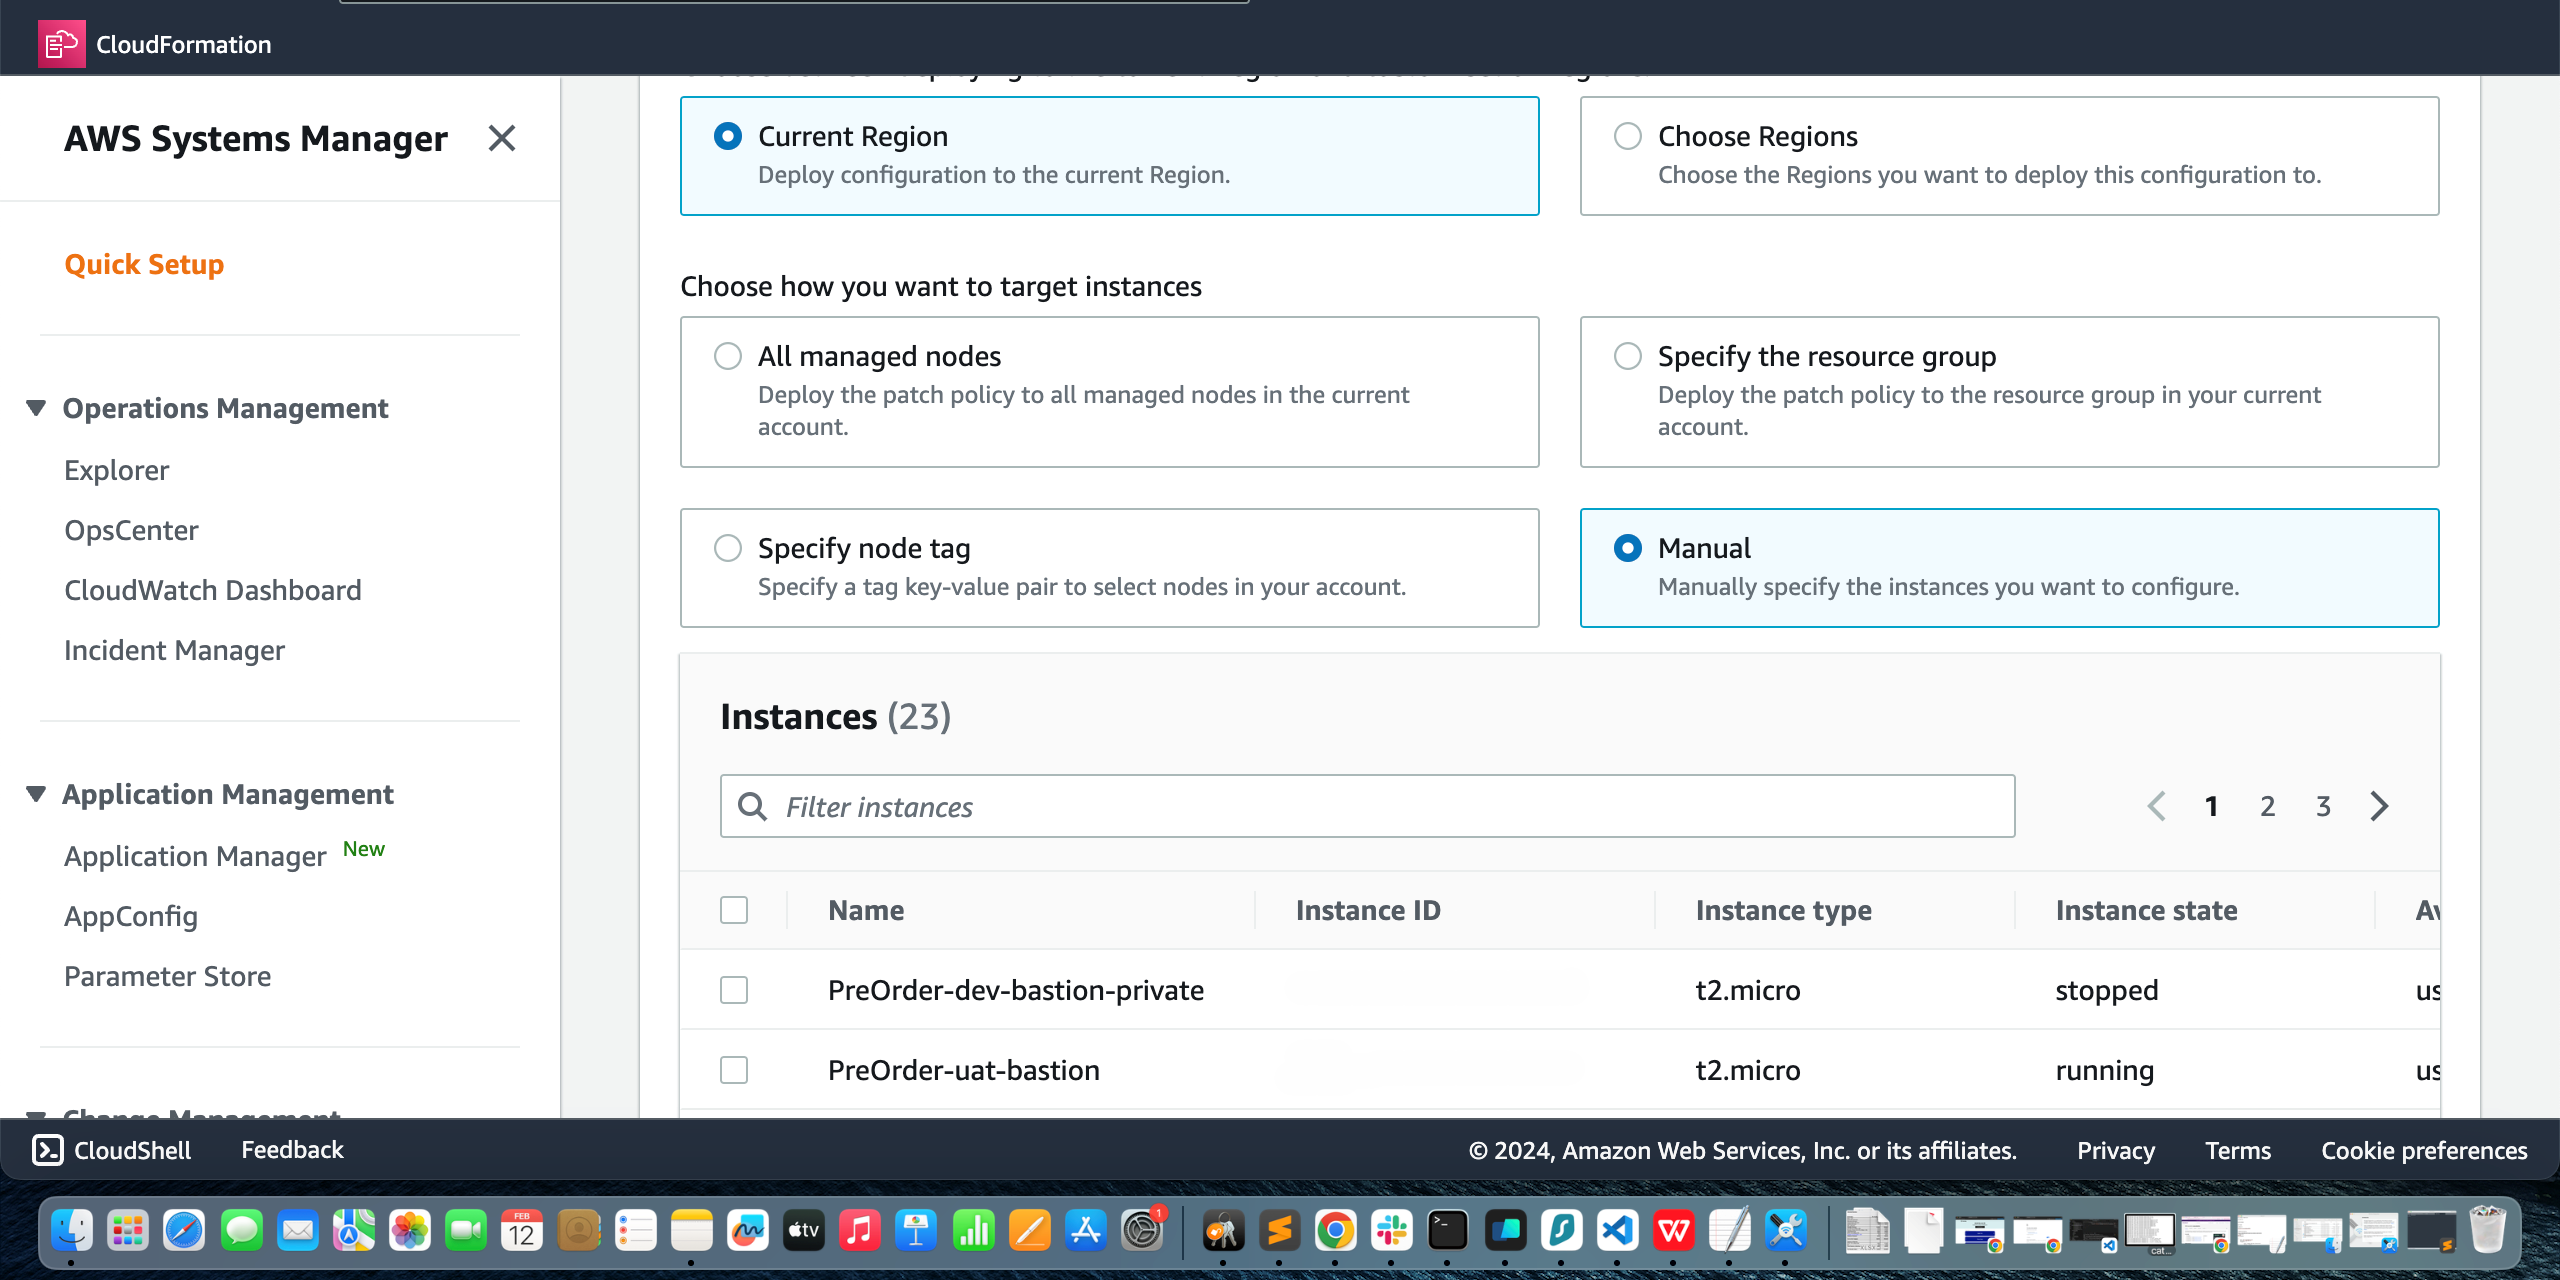Sort by the Instance type column header

tap(1784, 910)
